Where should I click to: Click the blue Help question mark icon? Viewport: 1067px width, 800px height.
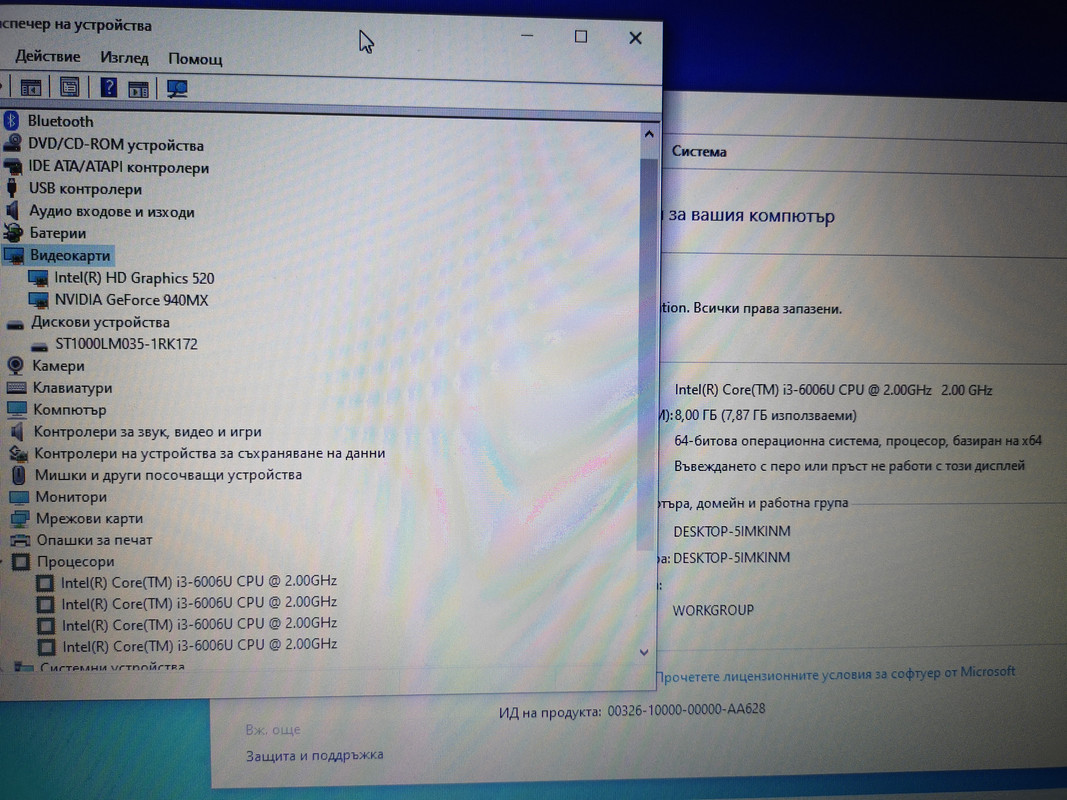tap(108, 88)
